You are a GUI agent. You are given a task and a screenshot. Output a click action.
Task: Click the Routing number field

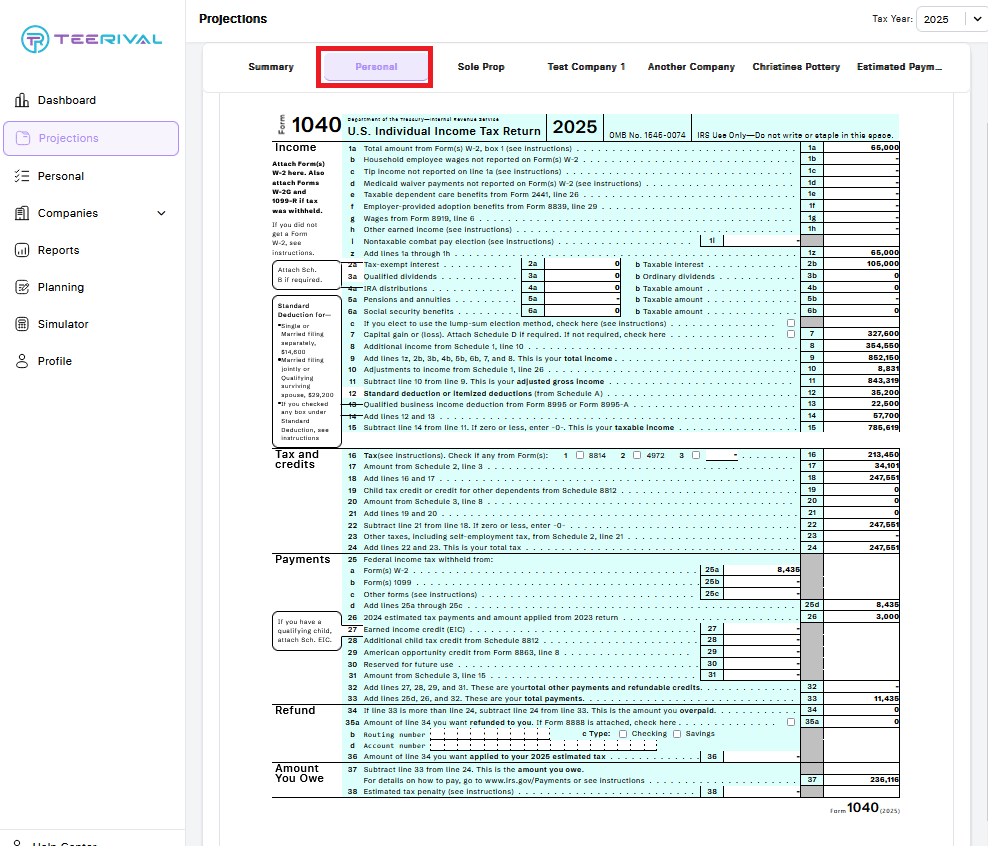tap(490, 735)
